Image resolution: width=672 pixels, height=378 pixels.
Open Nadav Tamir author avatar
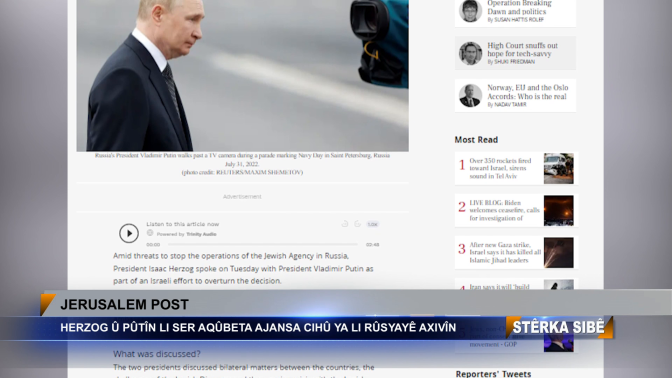point(470,96)
